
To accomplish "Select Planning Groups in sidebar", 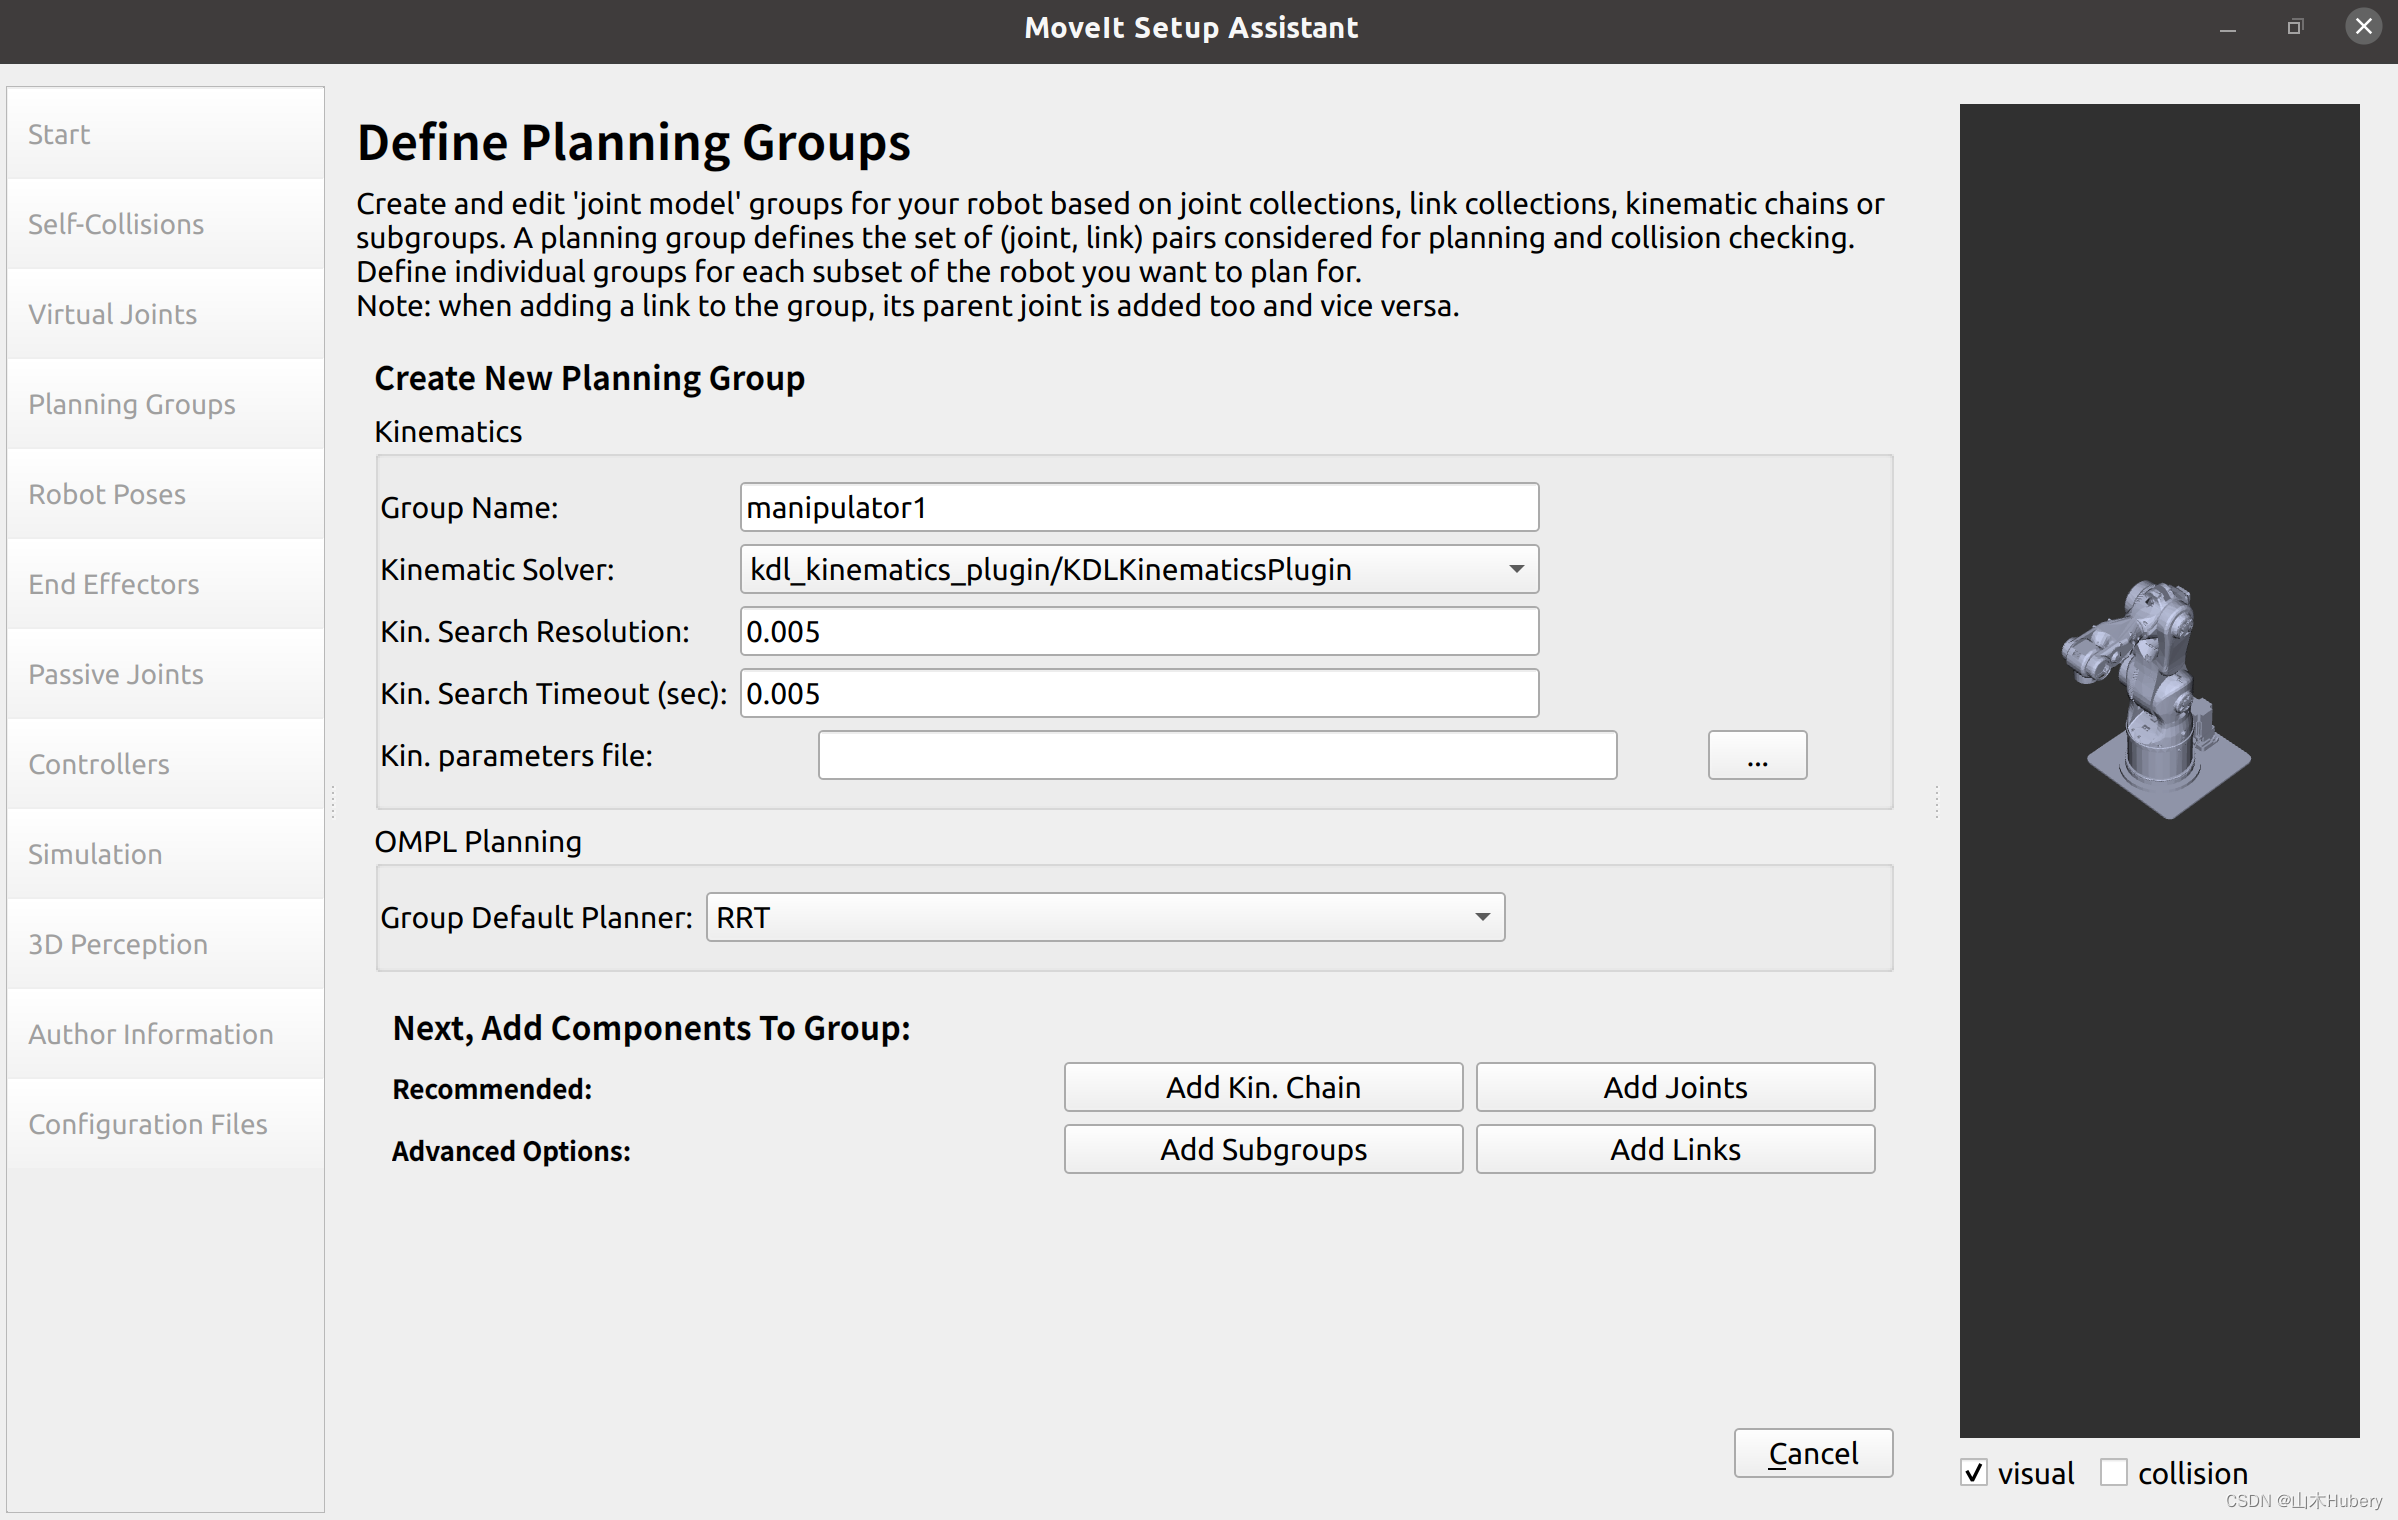I will pyautogui.click(x=165, y=404).
